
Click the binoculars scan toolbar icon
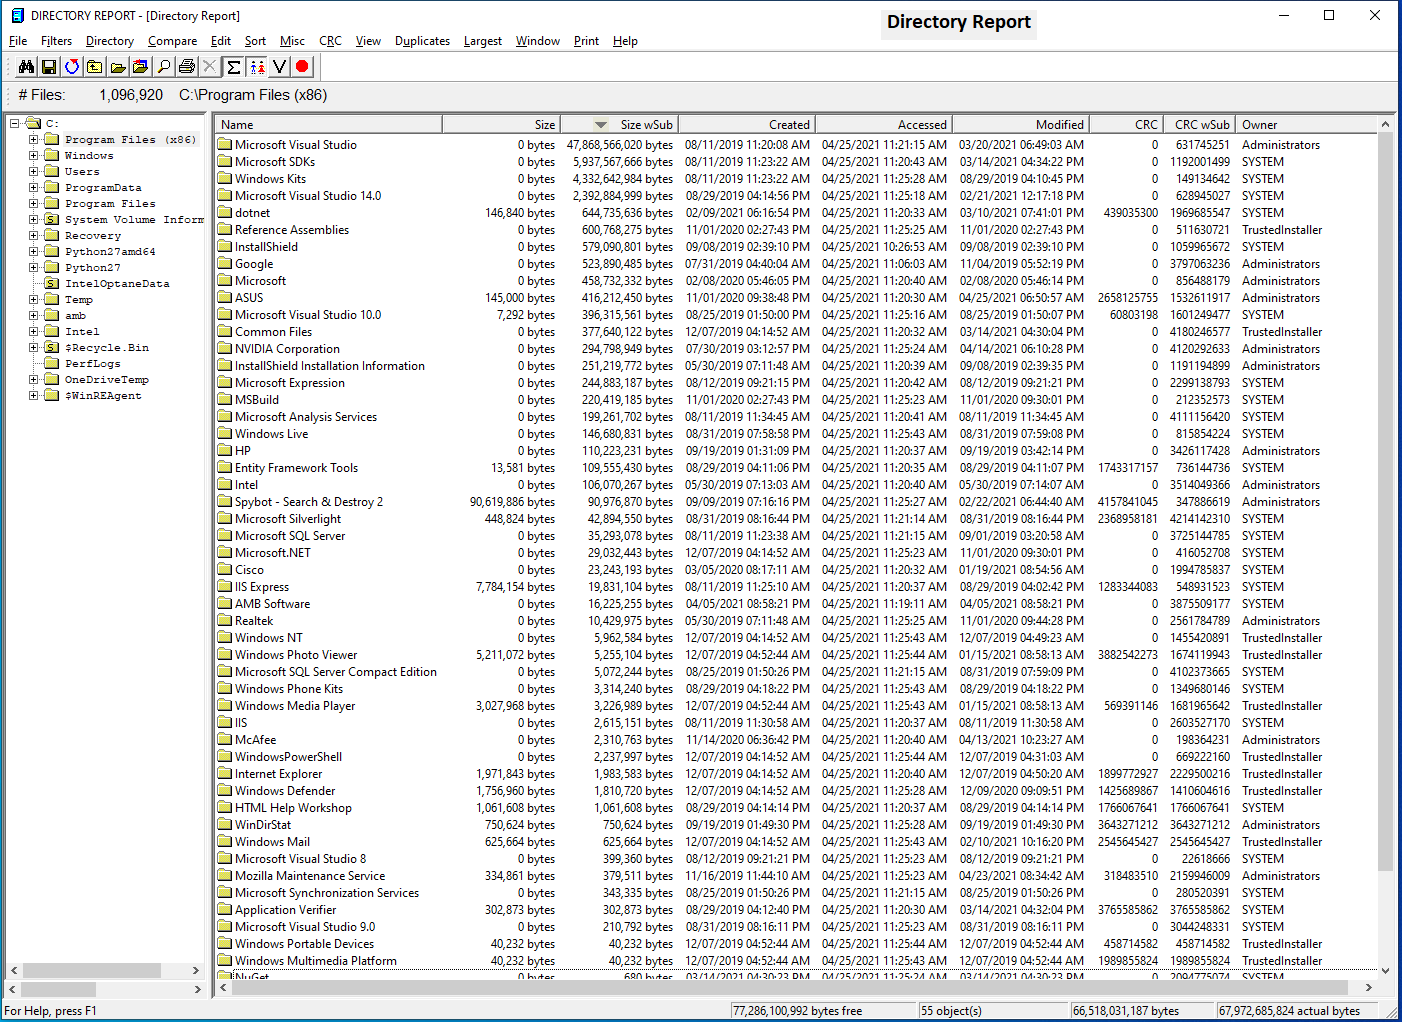(27, 67)
